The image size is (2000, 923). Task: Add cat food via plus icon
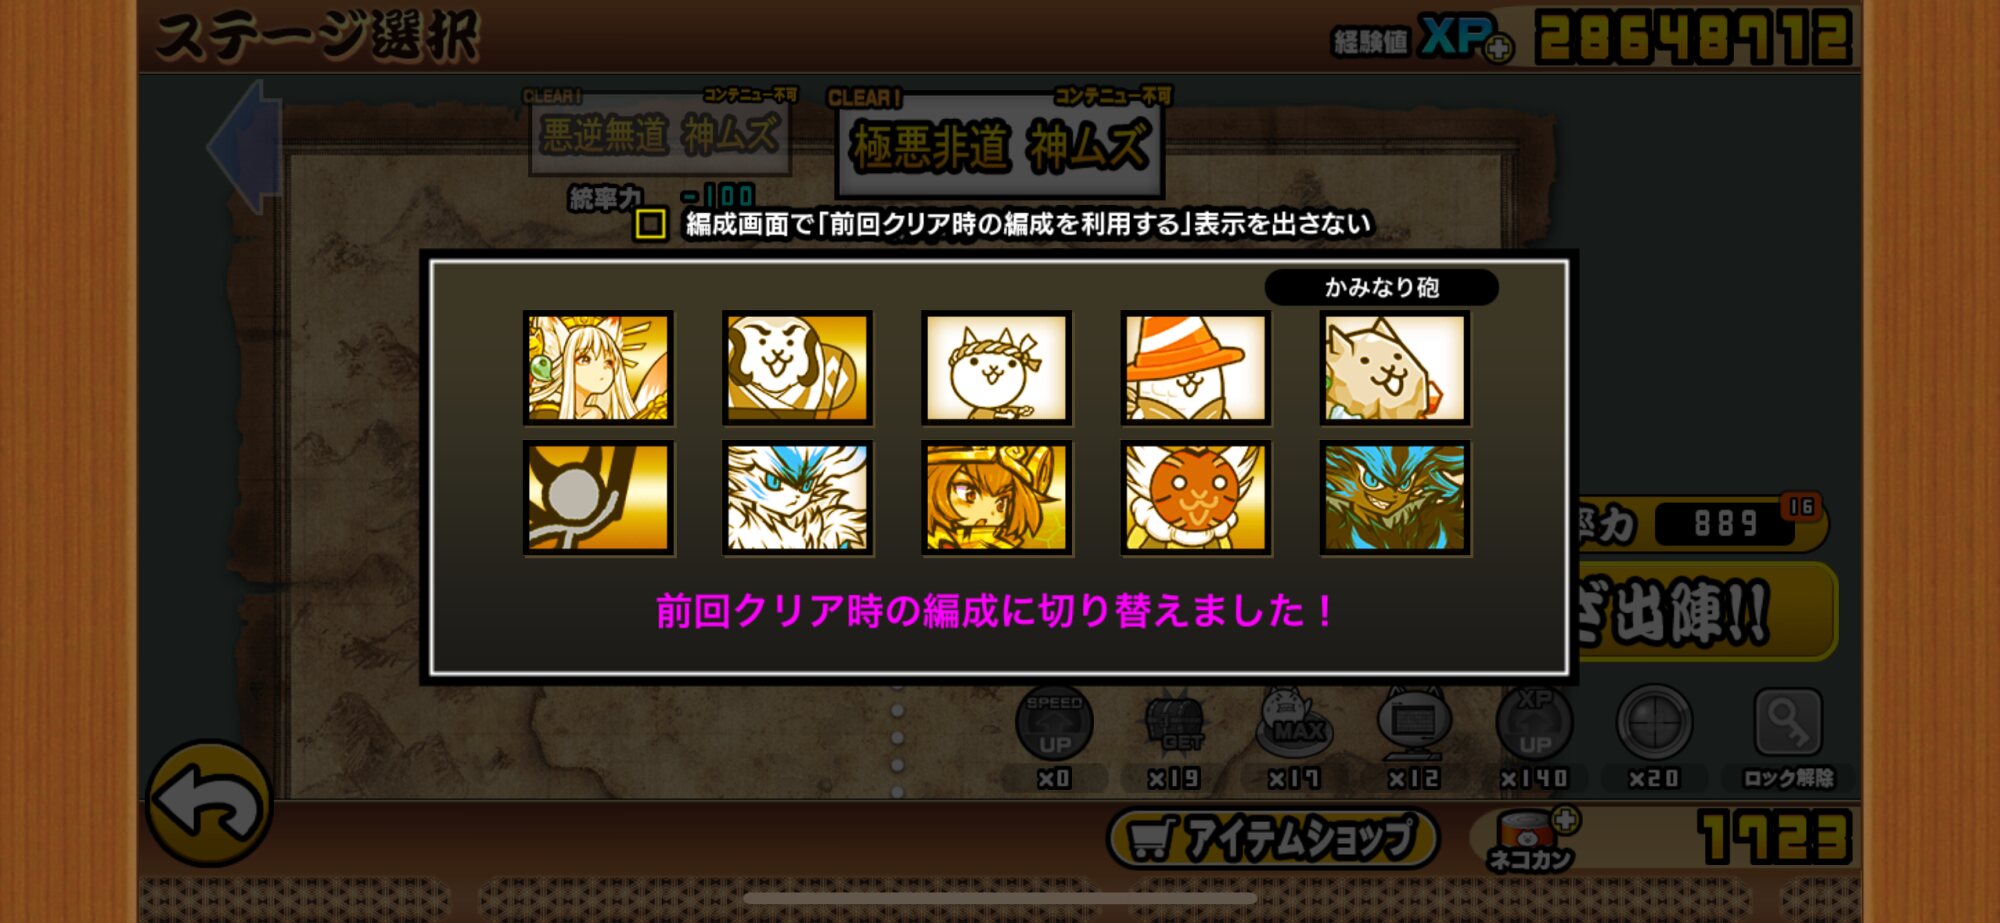1565,821
